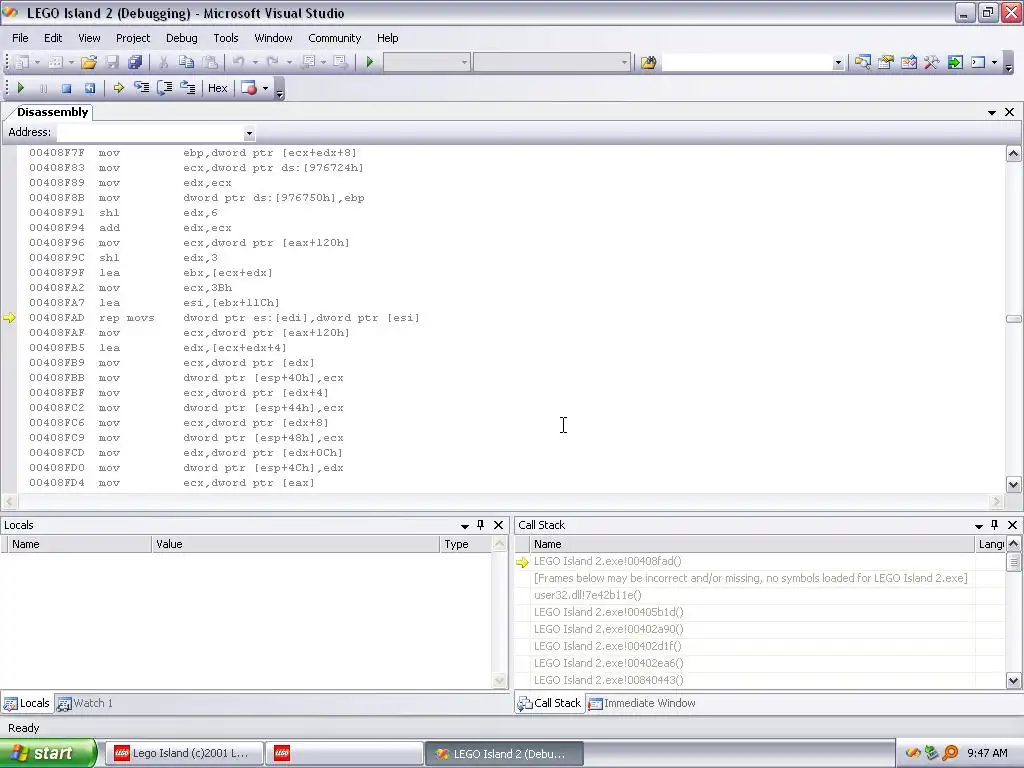Switch to Lego Island (c)2001 taskbar window
1024x768 pixels.
click(x=184, y=753)
